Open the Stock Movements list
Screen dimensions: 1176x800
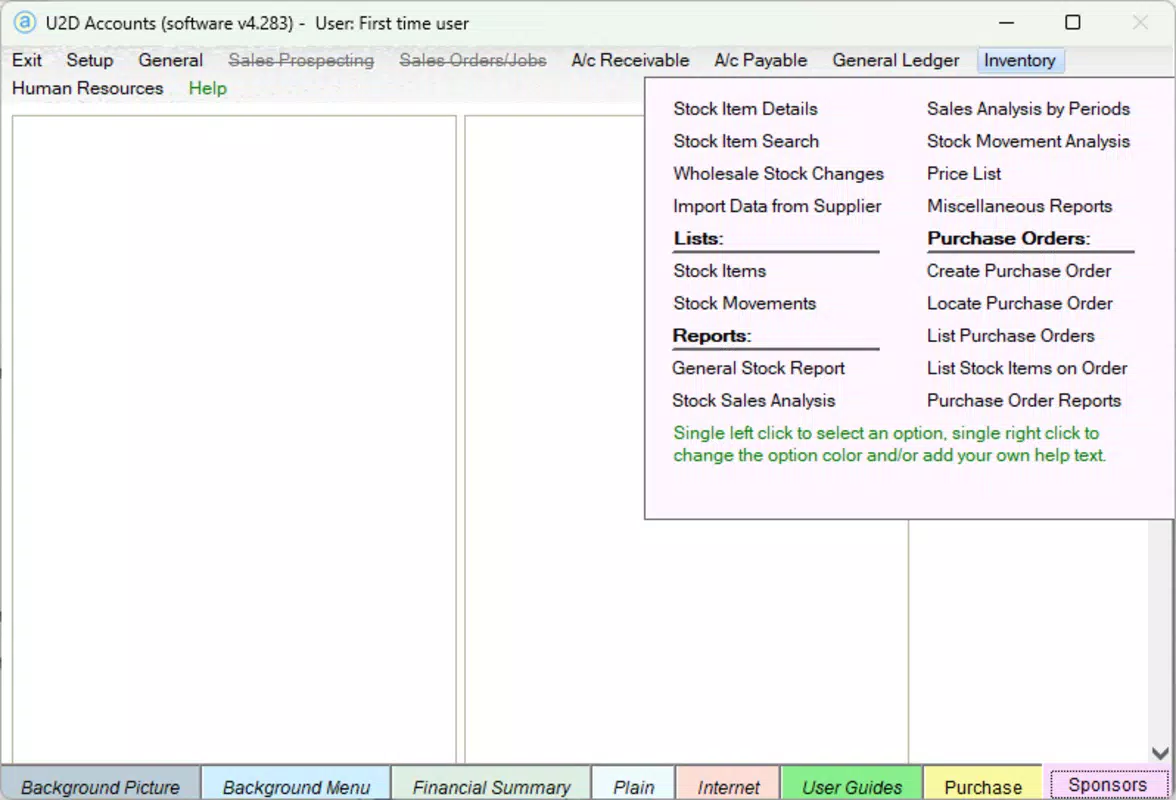coord(745,303)
